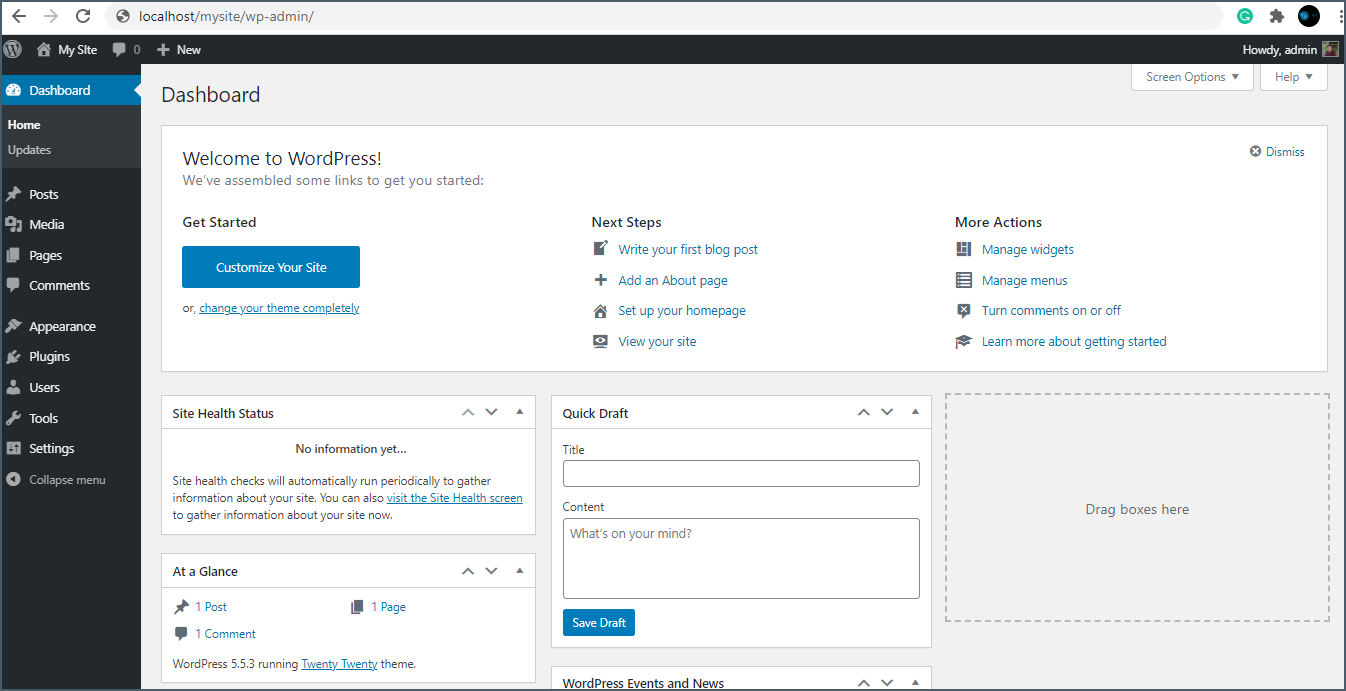
Task: Open the Manage widgets link
Action: tap(1028, 249)
